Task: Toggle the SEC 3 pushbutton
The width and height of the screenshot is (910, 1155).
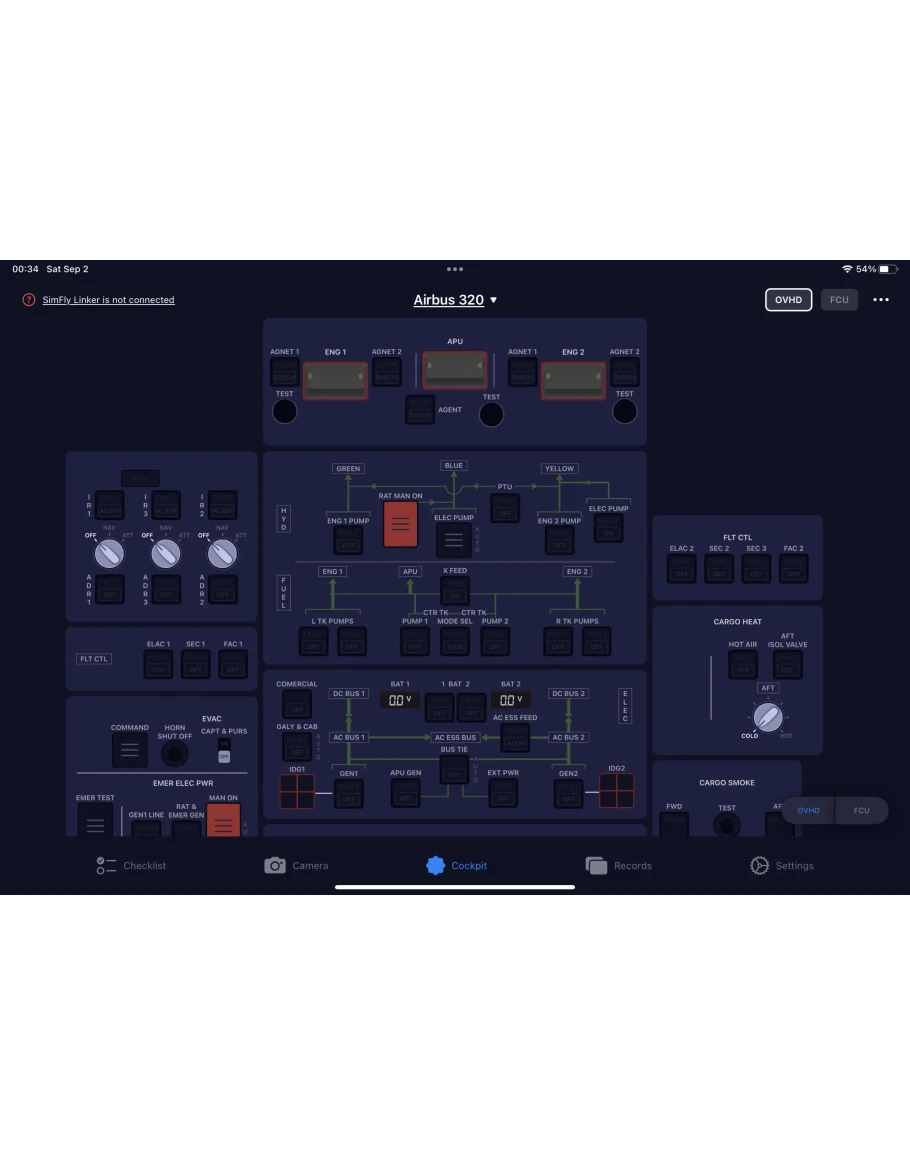Action: 756,568
